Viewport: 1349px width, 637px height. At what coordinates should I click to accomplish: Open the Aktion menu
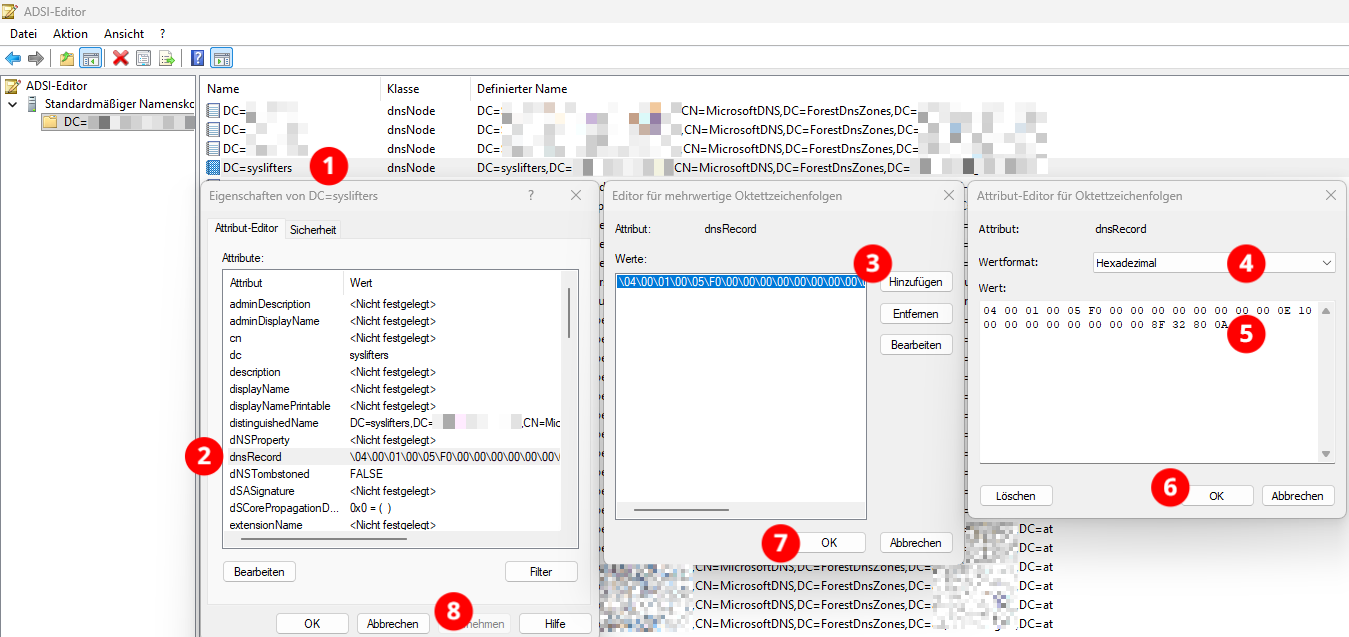pyautogui.click(x=70, y=34)
